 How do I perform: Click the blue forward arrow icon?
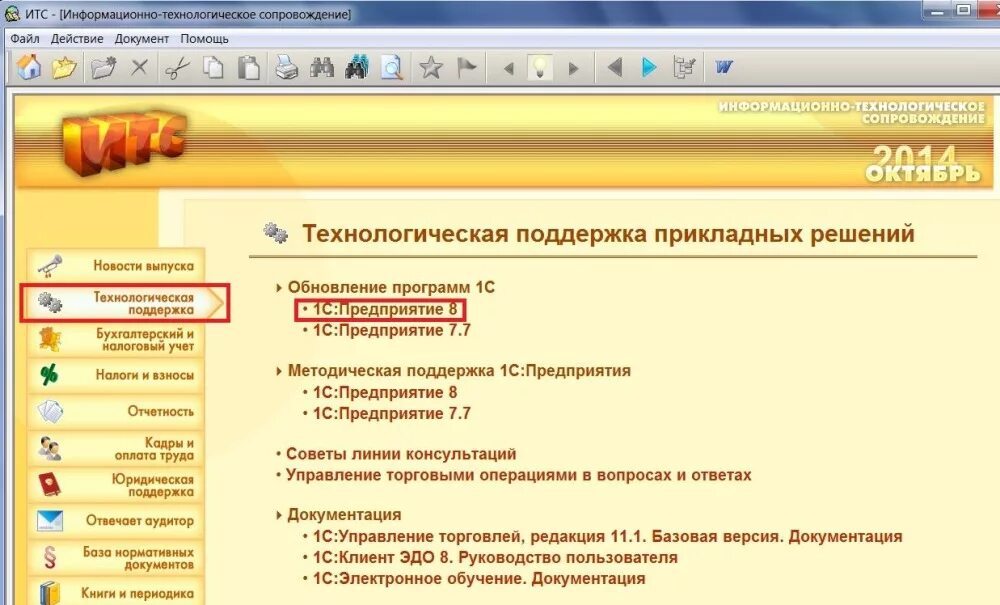tap(649, 67)
